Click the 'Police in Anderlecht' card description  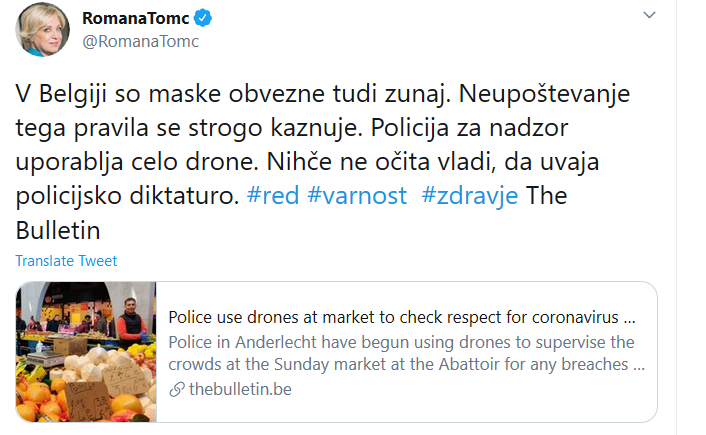(x=407, y=353)
